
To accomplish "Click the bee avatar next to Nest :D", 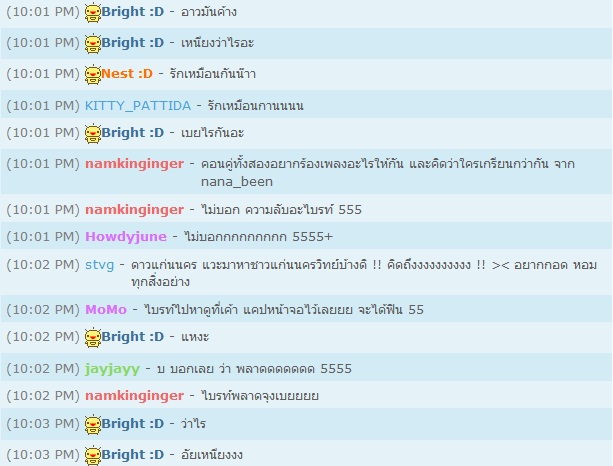I will coord(93,74).
